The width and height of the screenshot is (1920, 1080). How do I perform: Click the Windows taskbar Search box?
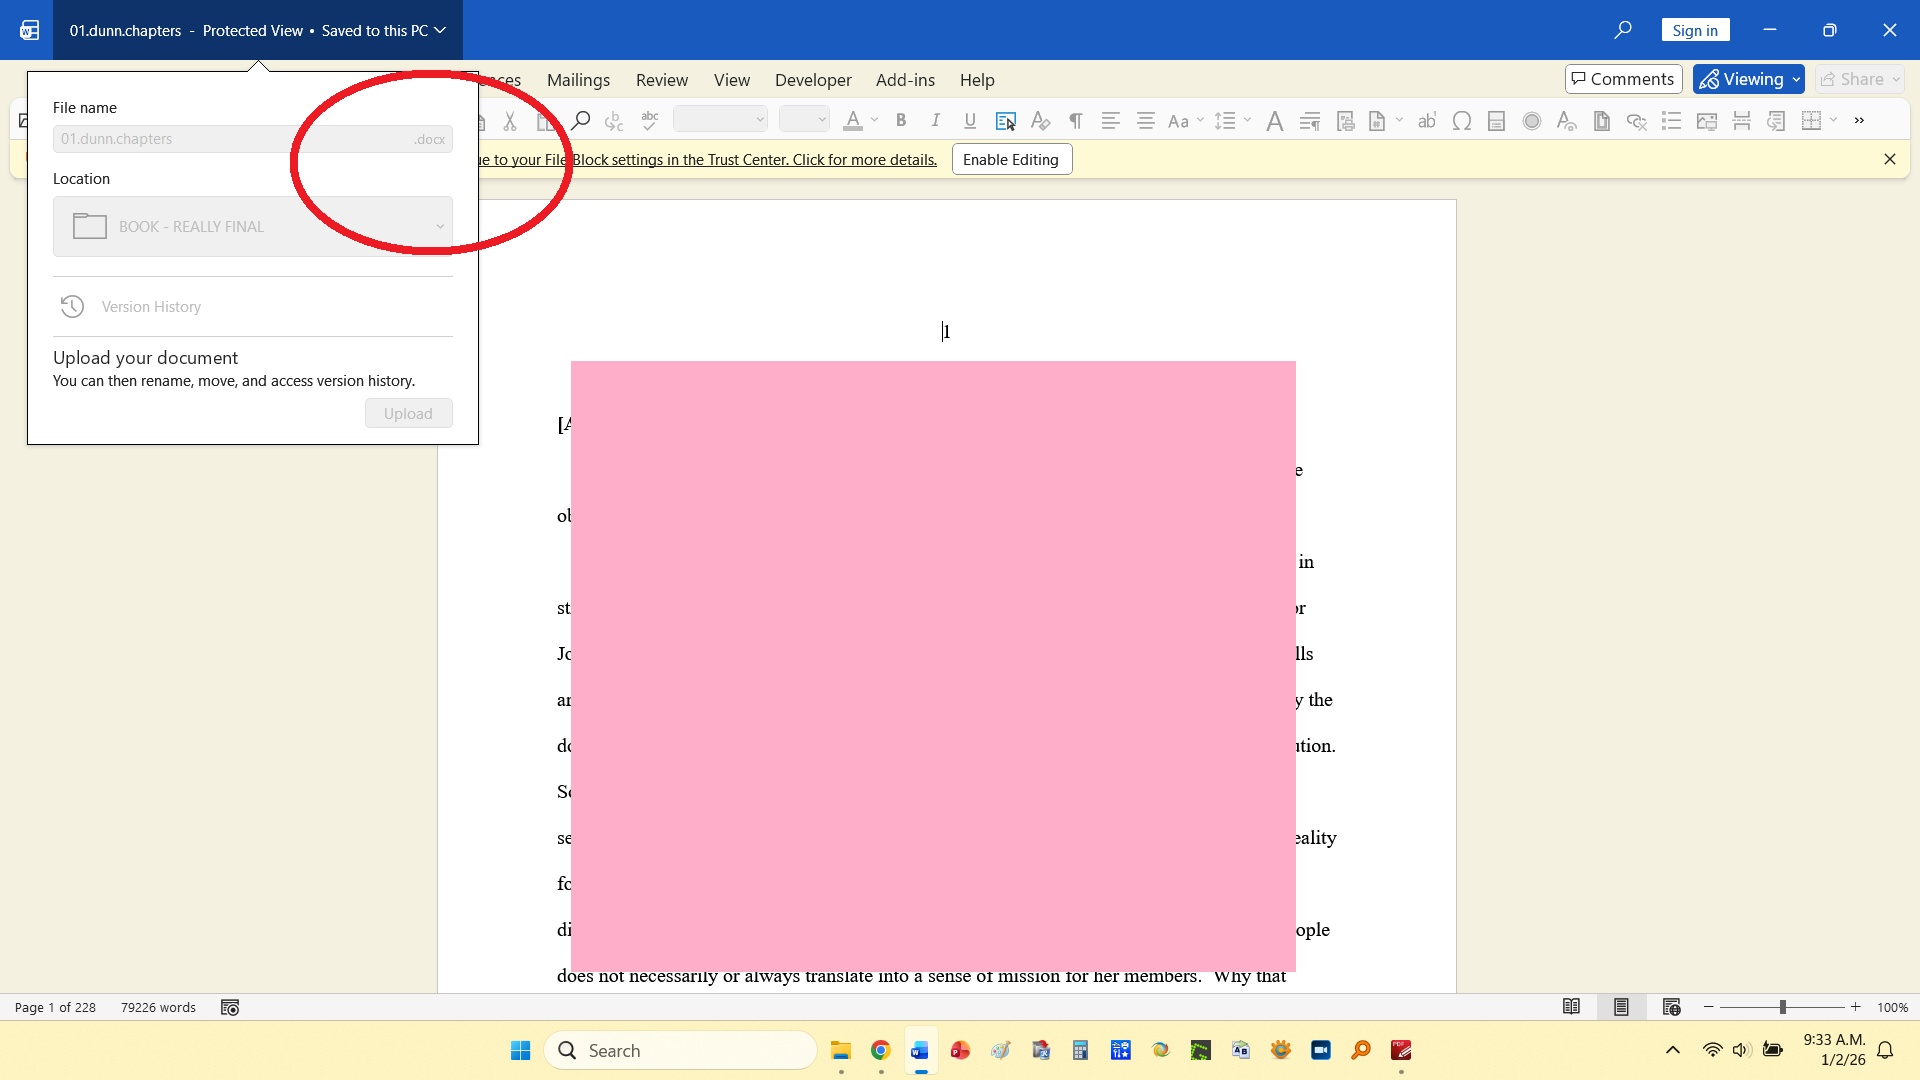[x=680, y=1050]
